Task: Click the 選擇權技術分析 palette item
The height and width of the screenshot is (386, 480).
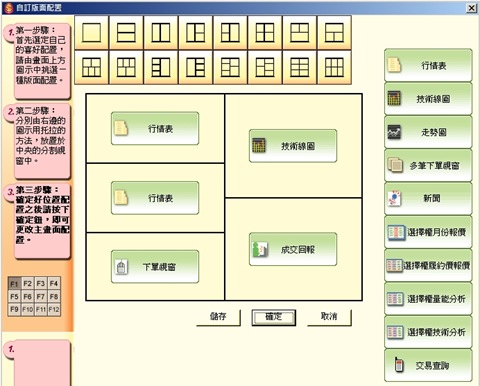Action: point(428,332)
